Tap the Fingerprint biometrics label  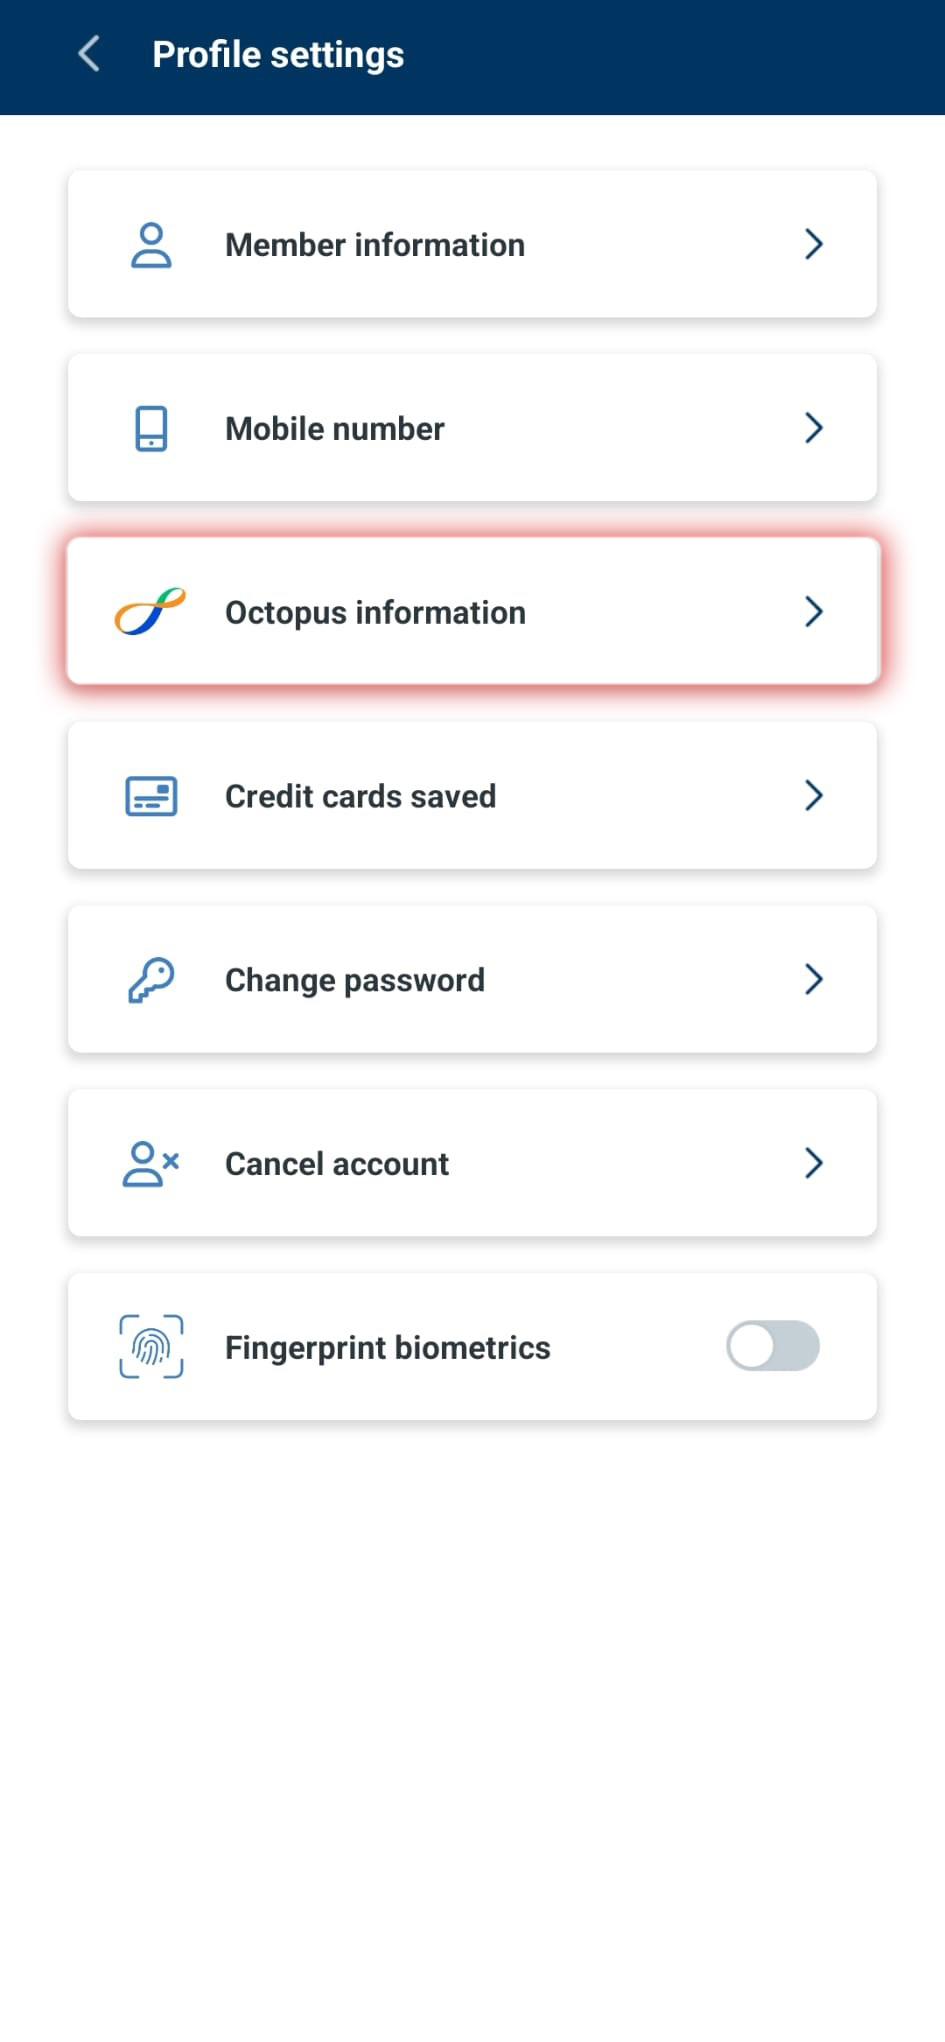388,1348
